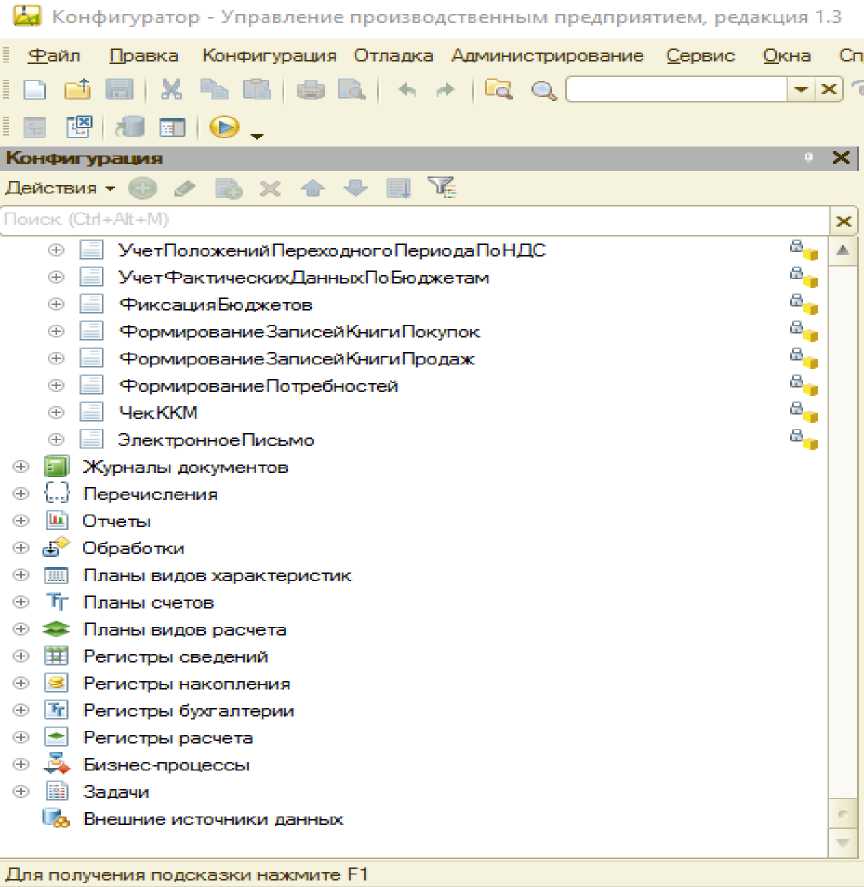Click the window form table icon
This screenshot has height=887, width=864.
click(172, 127)
